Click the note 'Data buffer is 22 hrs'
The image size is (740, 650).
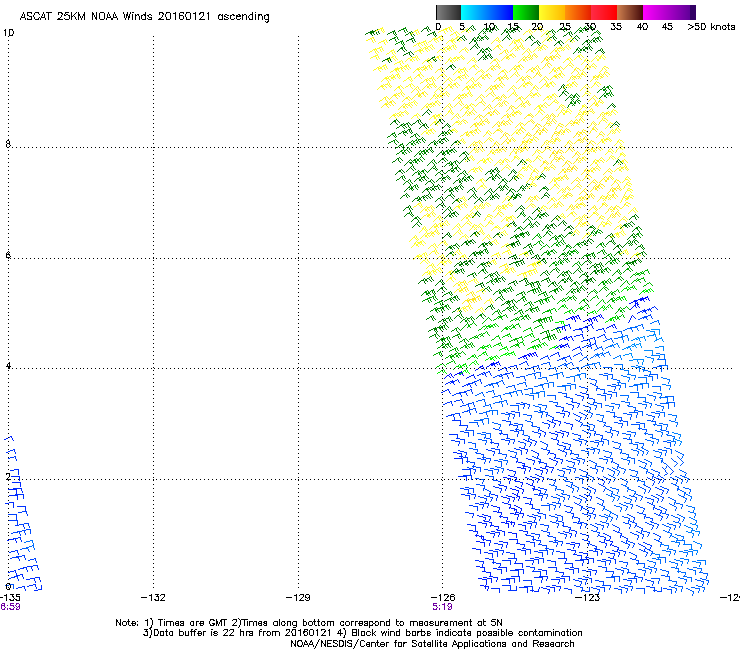pyautogui.click(x=204, y=633)
